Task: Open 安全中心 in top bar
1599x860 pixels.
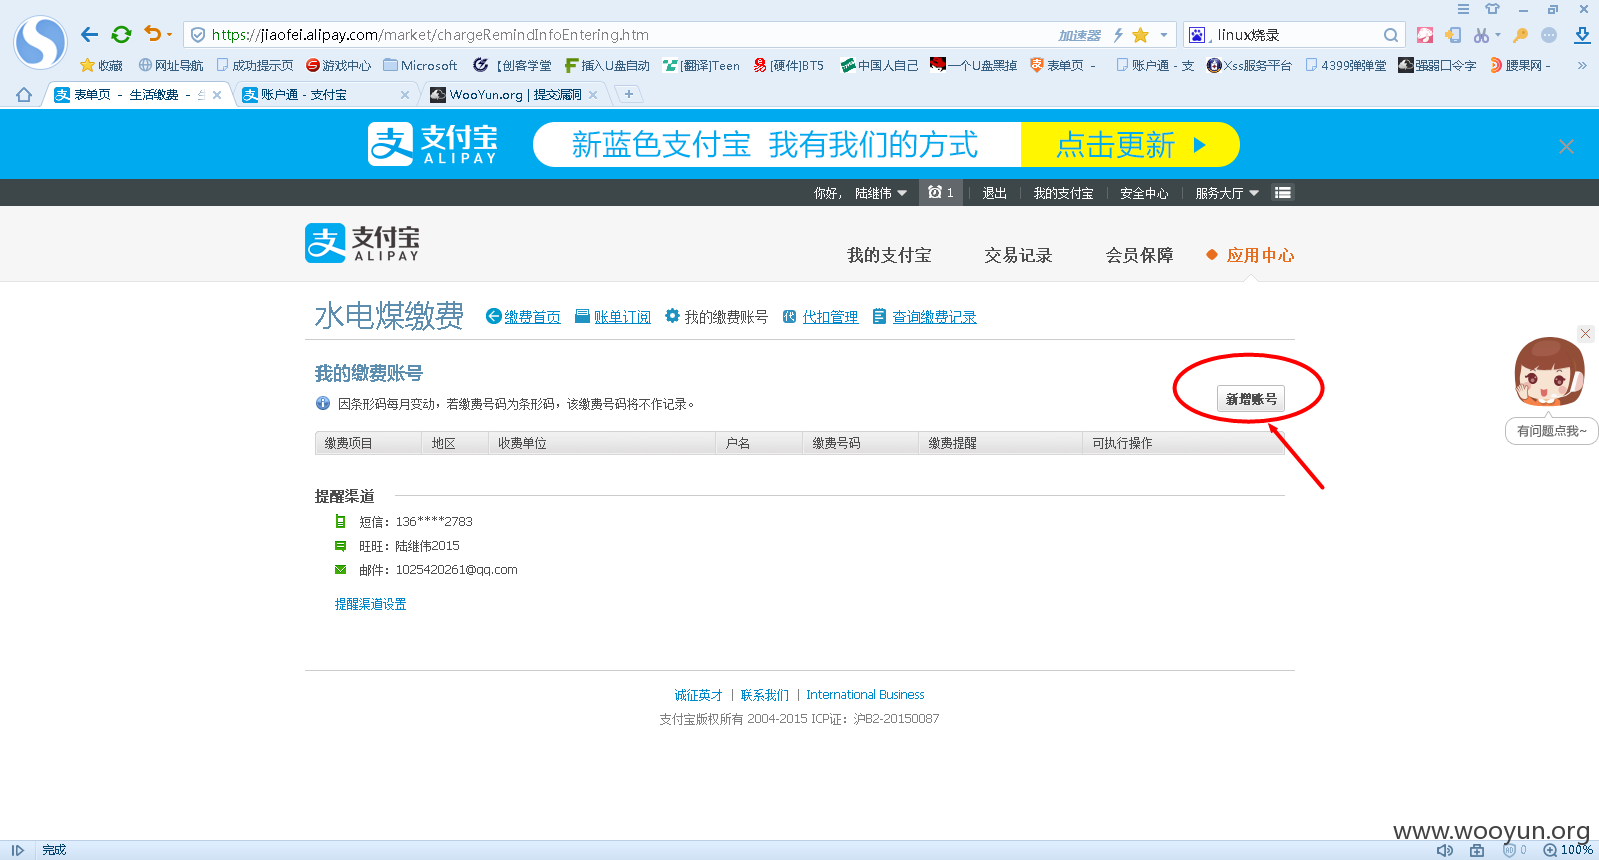Action: pyautogui.click(x=1144, y=193)
